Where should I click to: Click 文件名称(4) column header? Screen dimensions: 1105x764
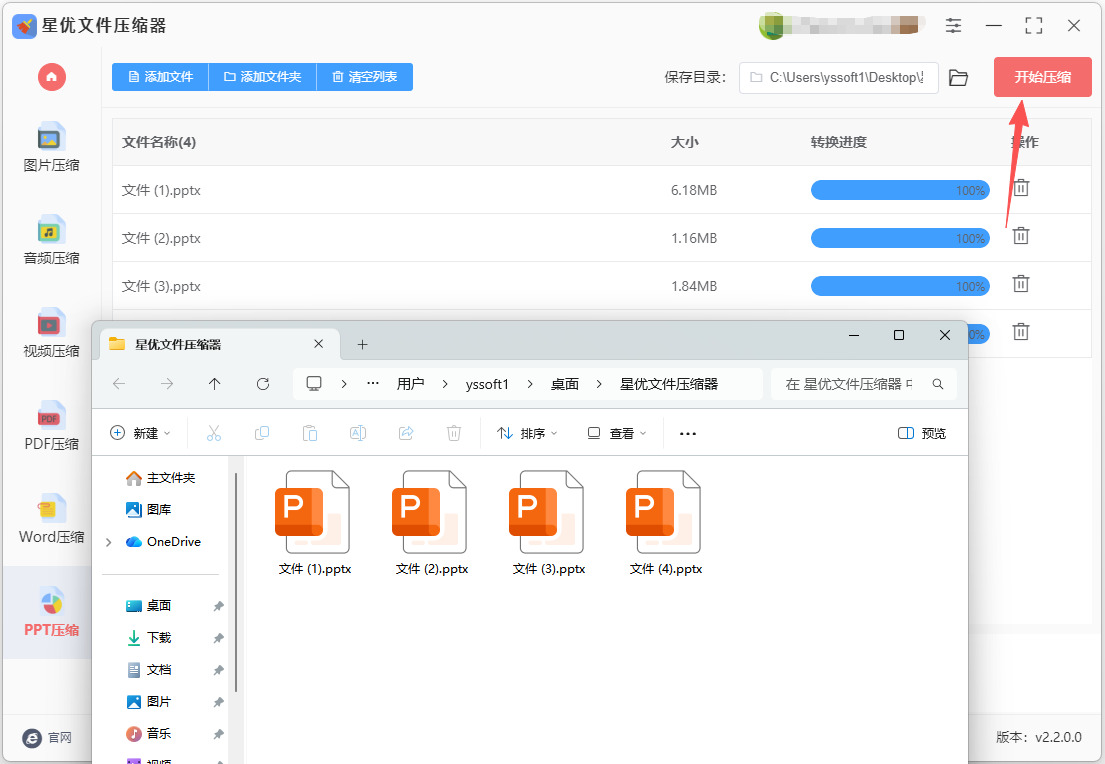pos(159,142)
